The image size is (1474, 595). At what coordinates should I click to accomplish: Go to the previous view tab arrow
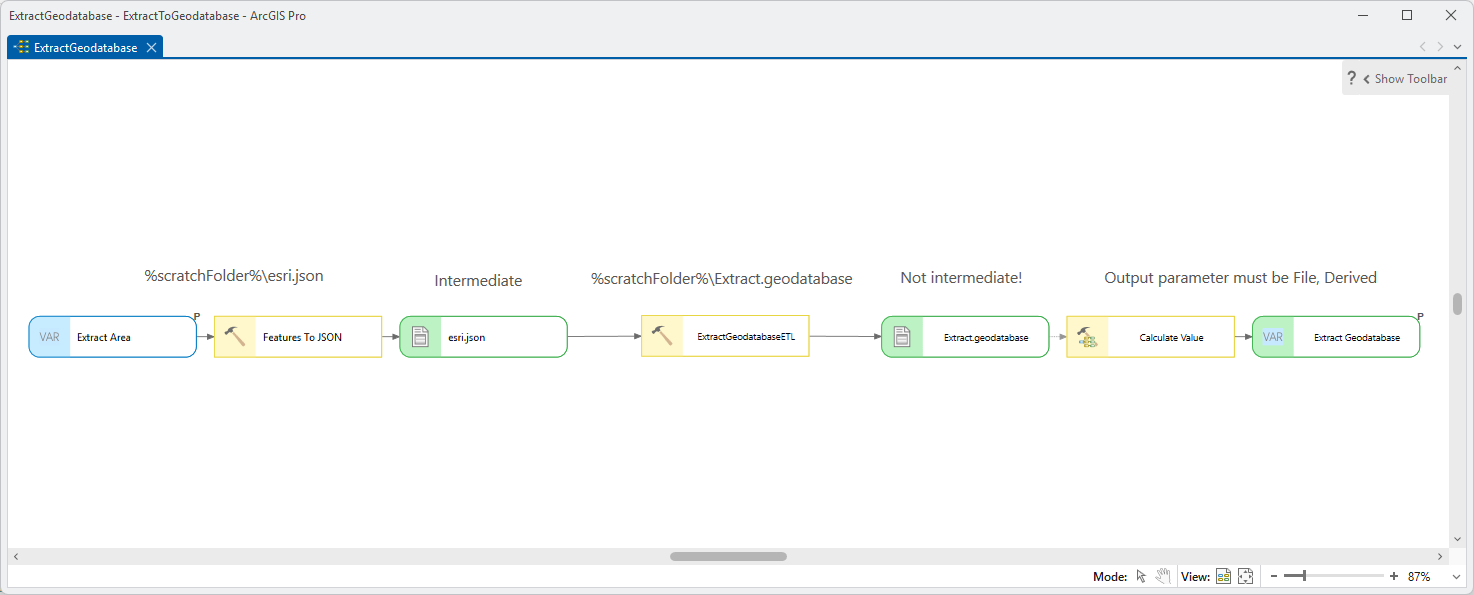[x=1422, y=47]
